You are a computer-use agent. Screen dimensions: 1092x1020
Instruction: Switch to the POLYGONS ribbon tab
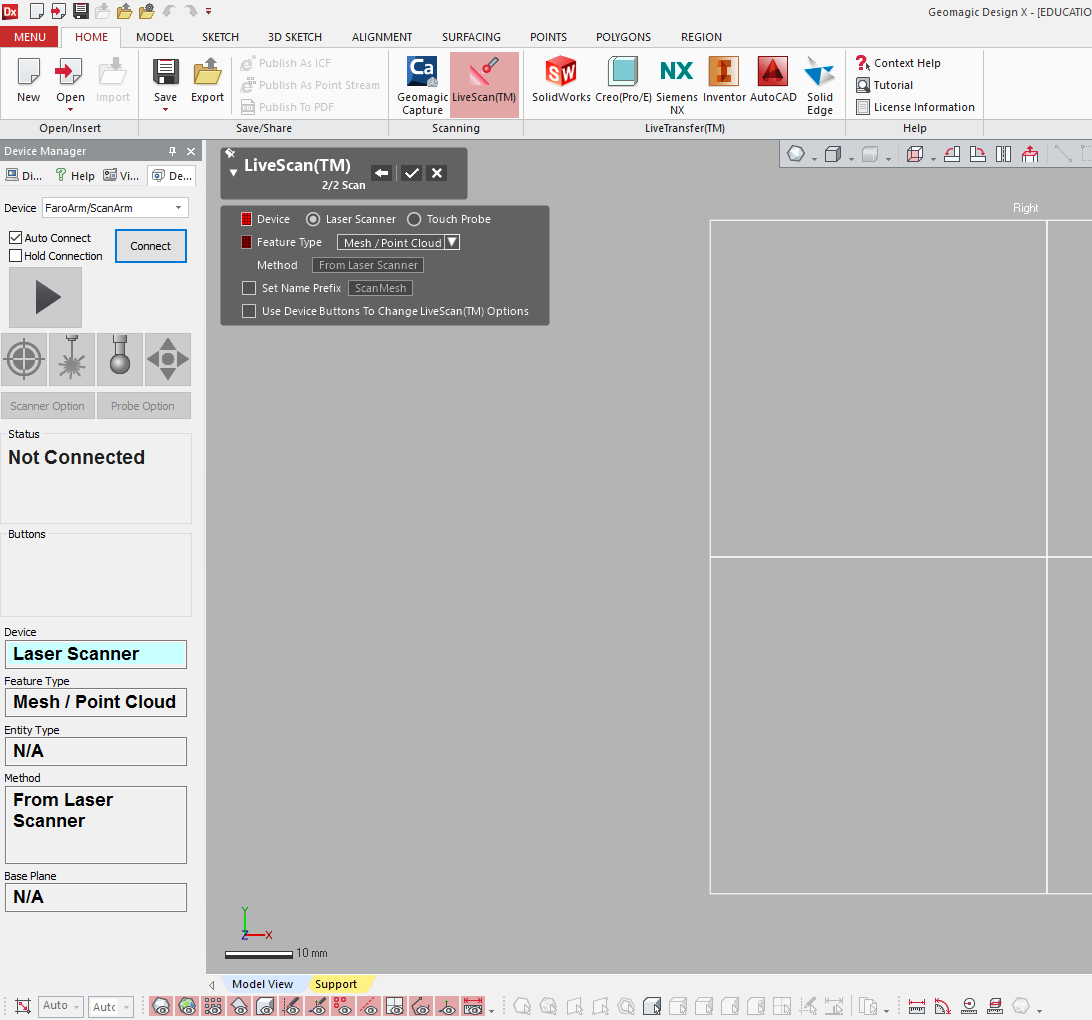click(623, 37)
